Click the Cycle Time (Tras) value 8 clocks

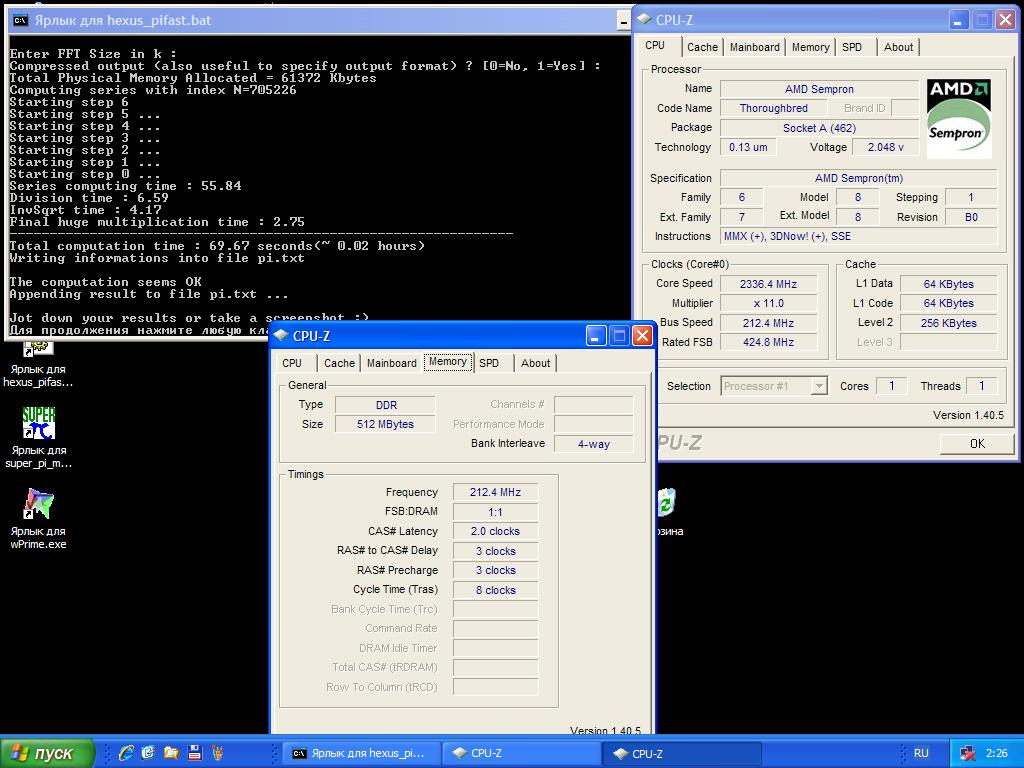tap(495, 590)
